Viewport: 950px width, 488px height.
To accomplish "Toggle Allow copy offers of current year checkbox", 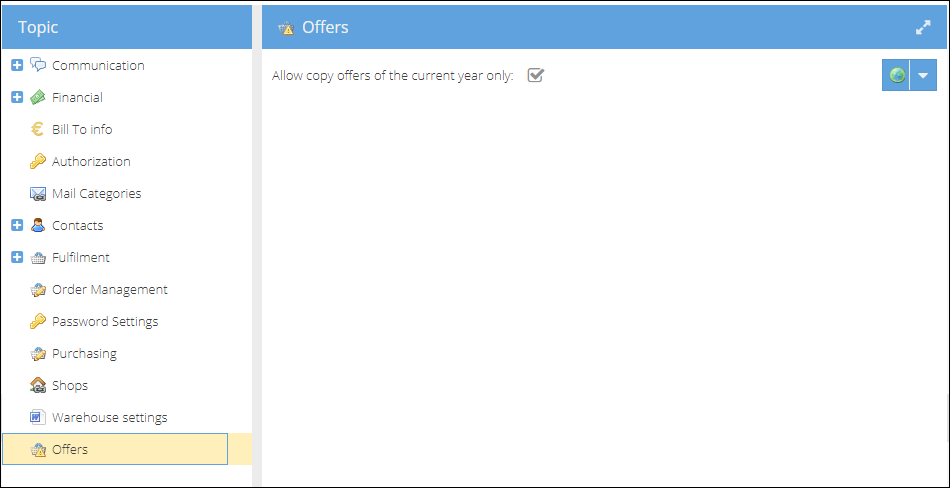I will [x=536, y=75].
